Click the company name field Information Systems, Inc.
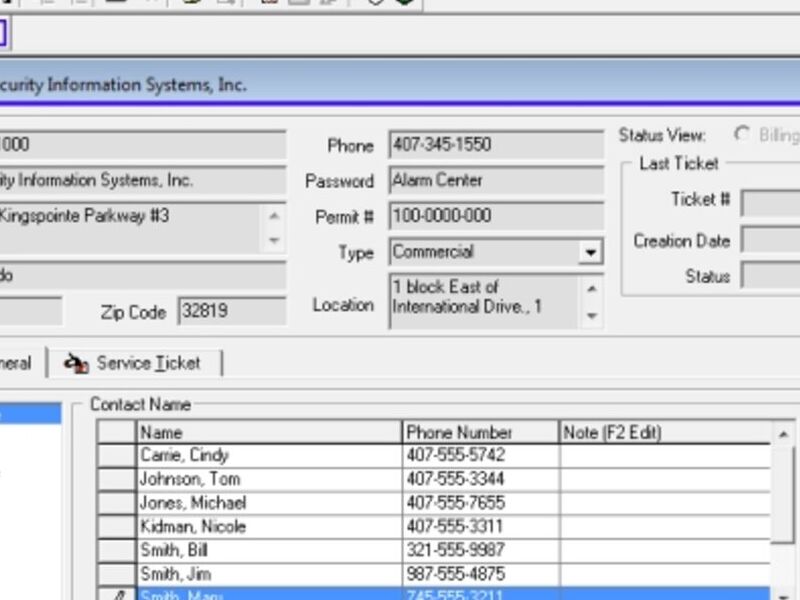 point(143,181)
